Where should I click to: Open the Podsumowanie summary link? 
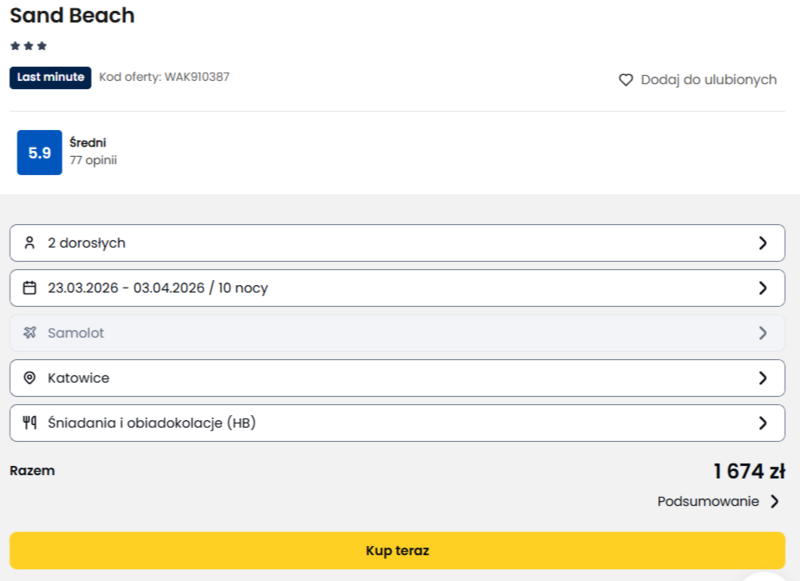click(708, 502)
